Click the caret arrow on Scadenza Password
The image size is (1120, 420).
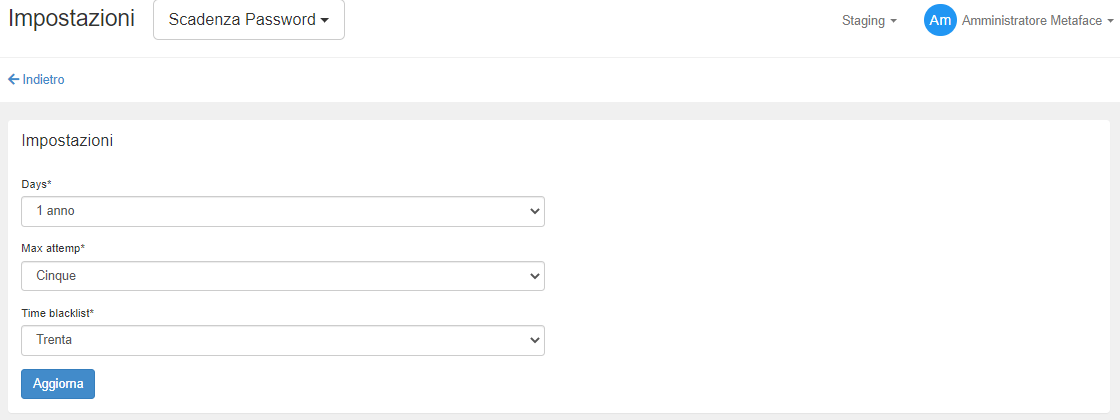coord(325,21)
